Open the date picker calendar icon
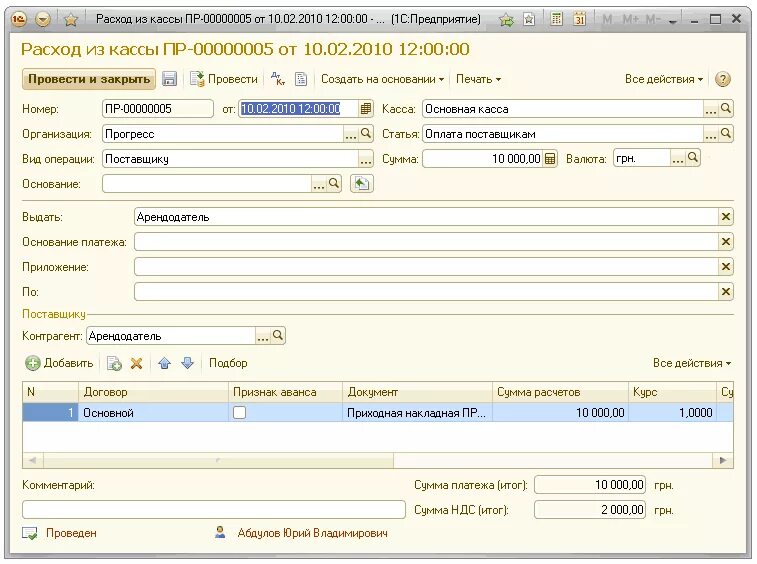Image resolution: width=757 pixels, height=564 pixels. coord(366,109)
